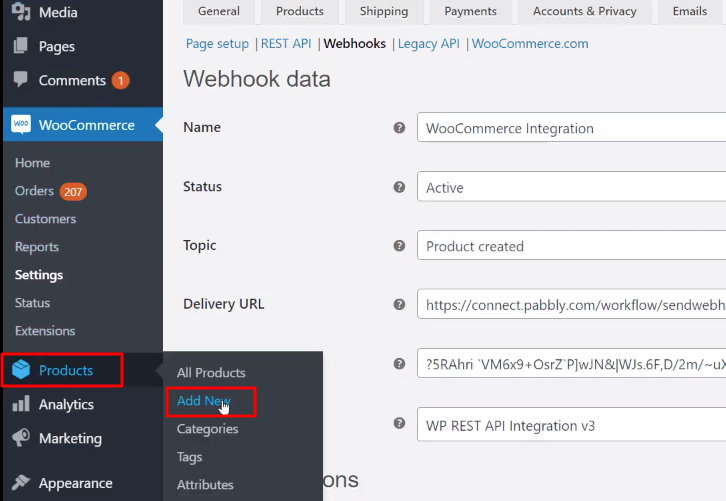Viewport: 726px width, 501px height.
Task: Click the Media sidebar icon
Action: click(x=21, y=12)
